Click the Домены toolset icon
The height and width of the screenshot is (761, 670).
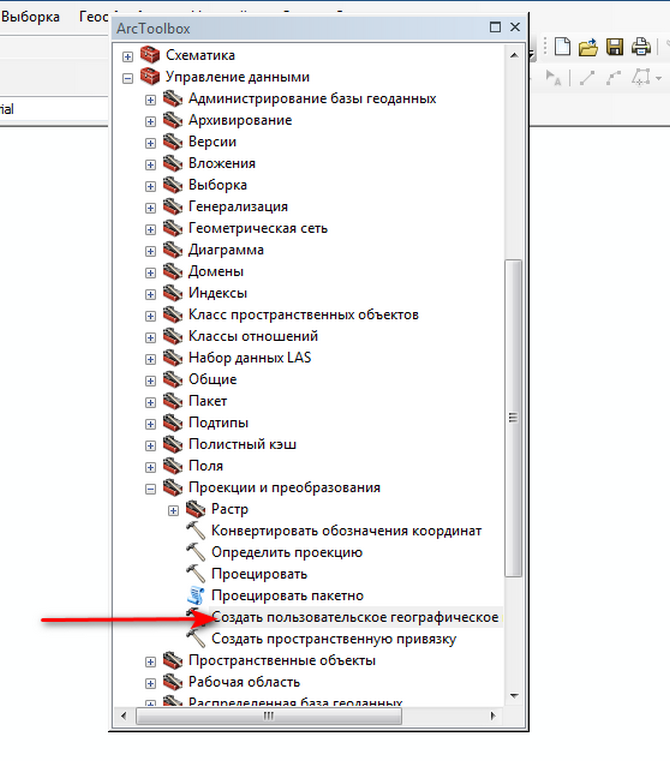[172, 271]
